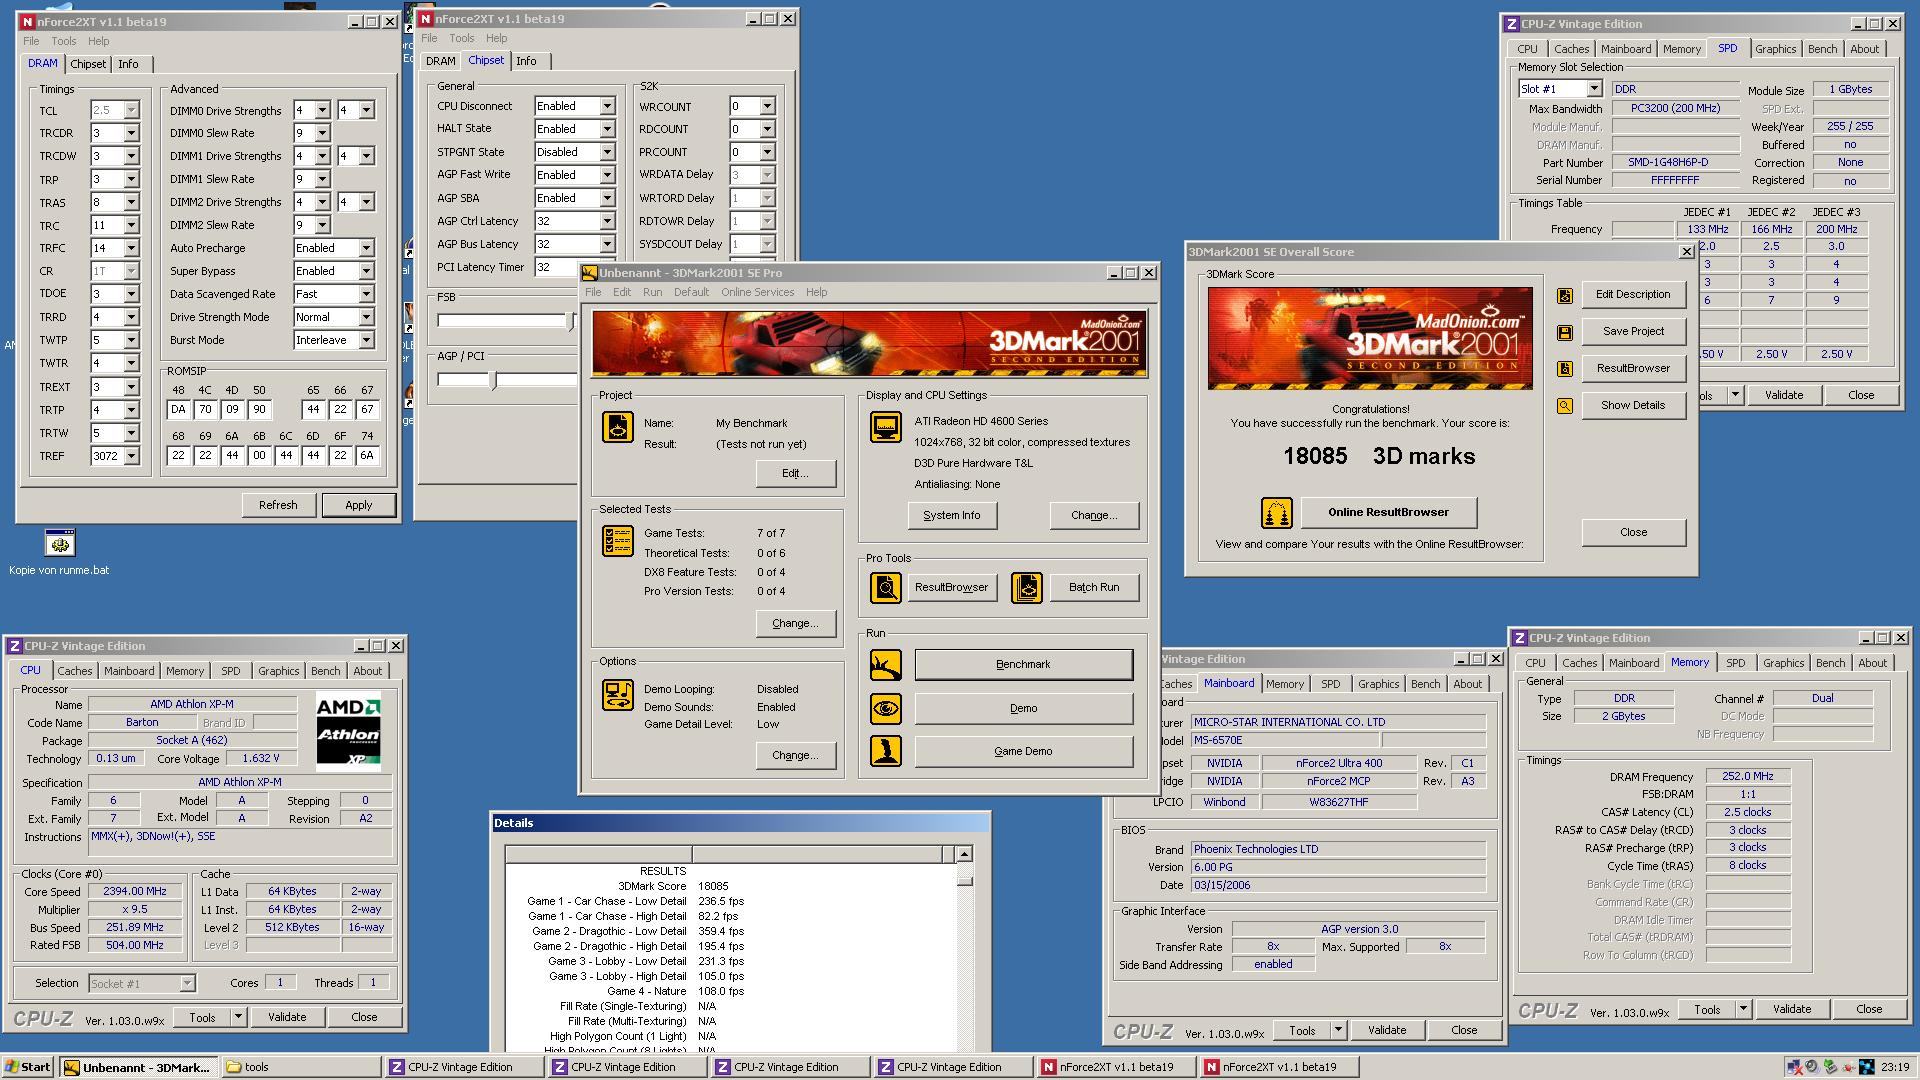Click the Benchmark run icon

pos(886,665)
